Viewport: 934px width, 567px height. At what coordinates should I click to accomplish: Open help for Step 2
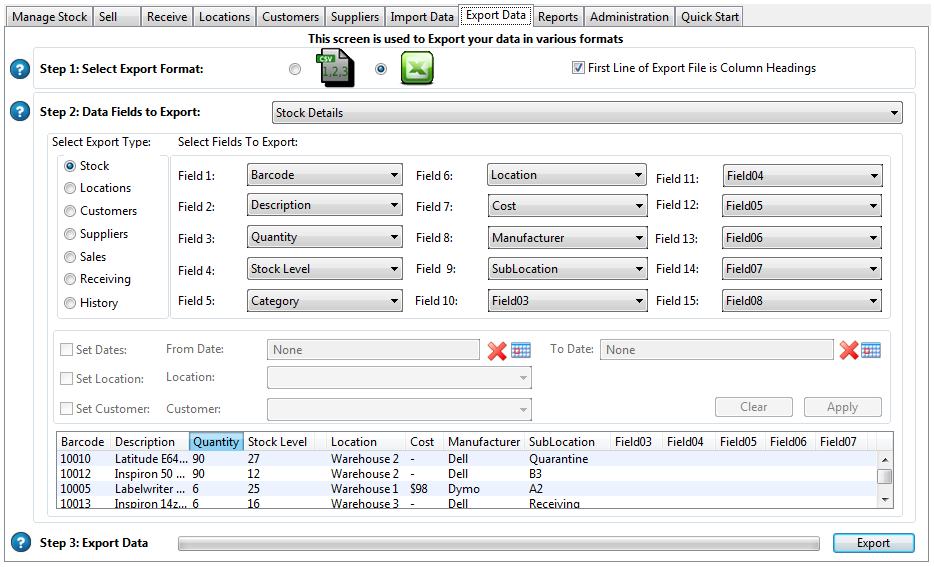[x=19, y=111]
